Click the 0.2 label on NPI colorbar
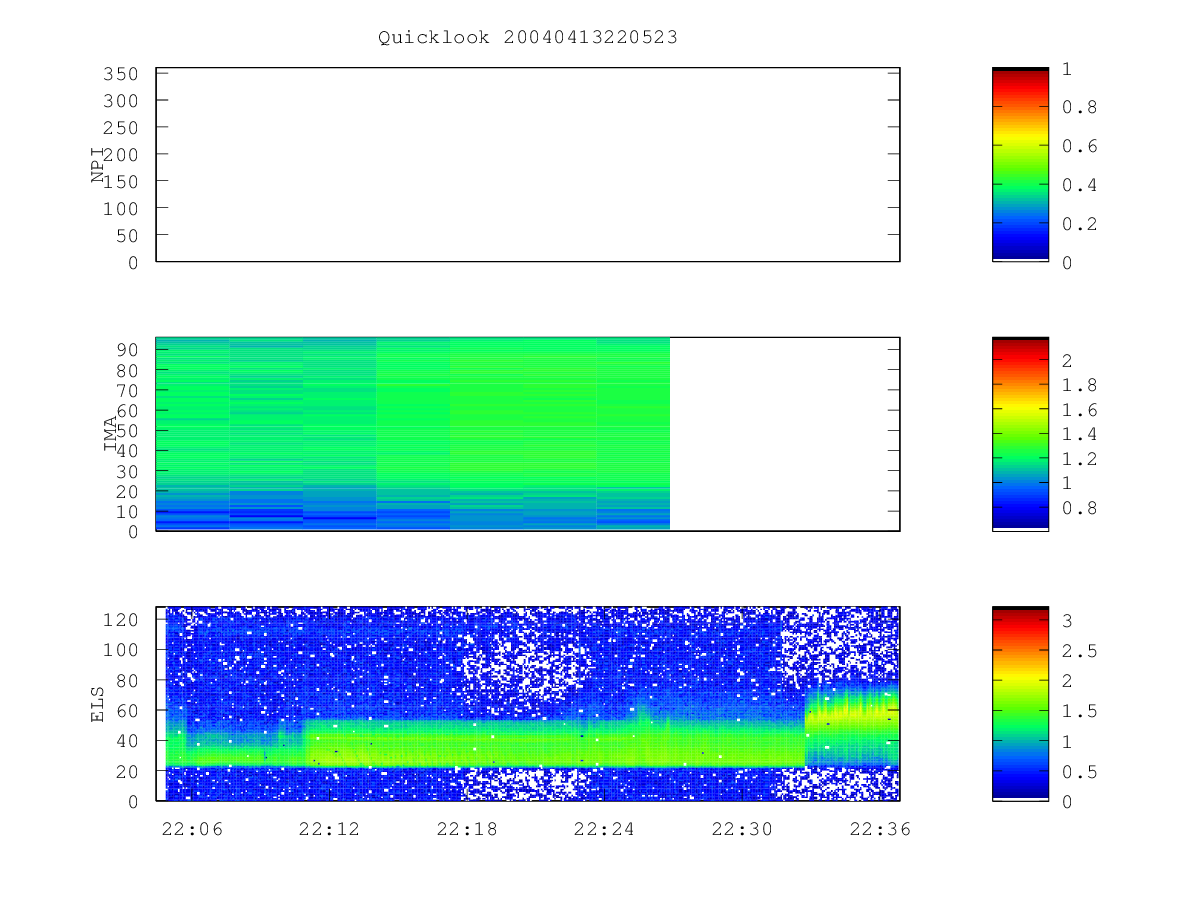 click(1078, 224)
